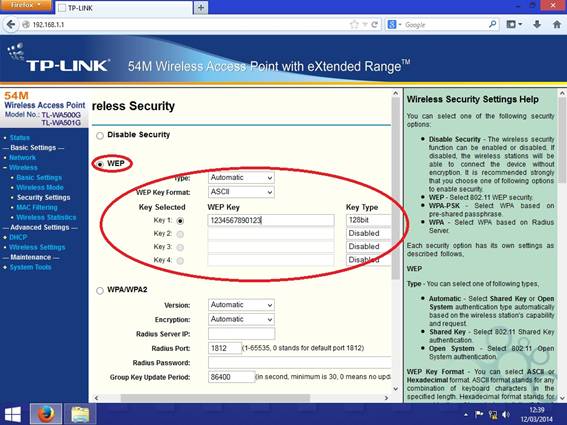Image resolution: width=567 pixels, height=425 pixels.
Task: Open the MAC Filtering sidebar link
Action: pos(37,208)
